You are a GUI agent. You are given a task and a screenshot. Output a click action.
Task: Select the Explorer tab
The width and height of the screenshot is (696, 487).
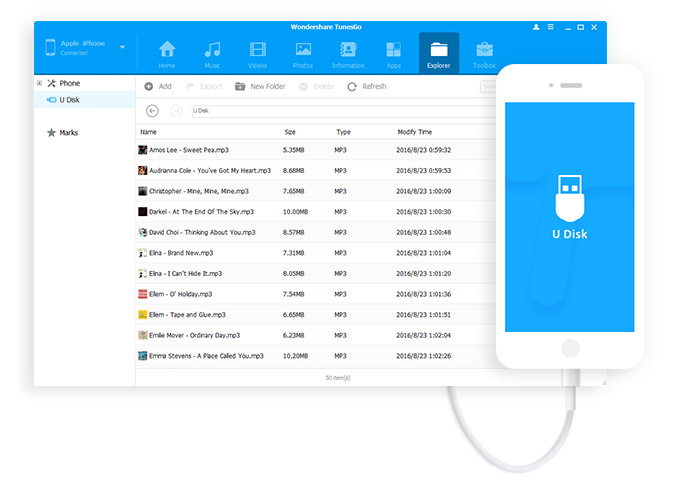[439, 53]
